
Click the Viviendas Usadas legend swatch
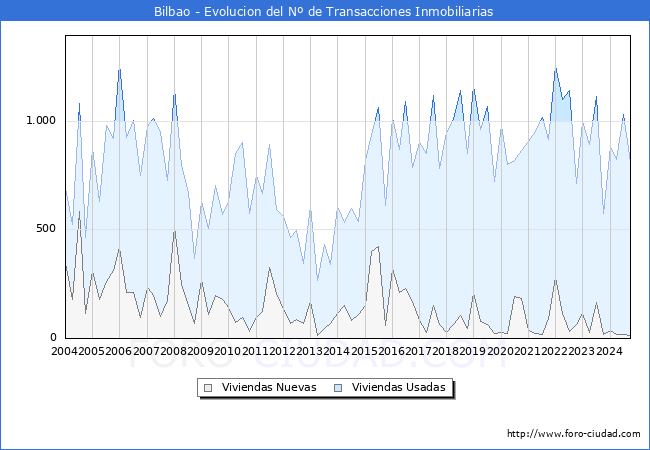pos(338,388)
